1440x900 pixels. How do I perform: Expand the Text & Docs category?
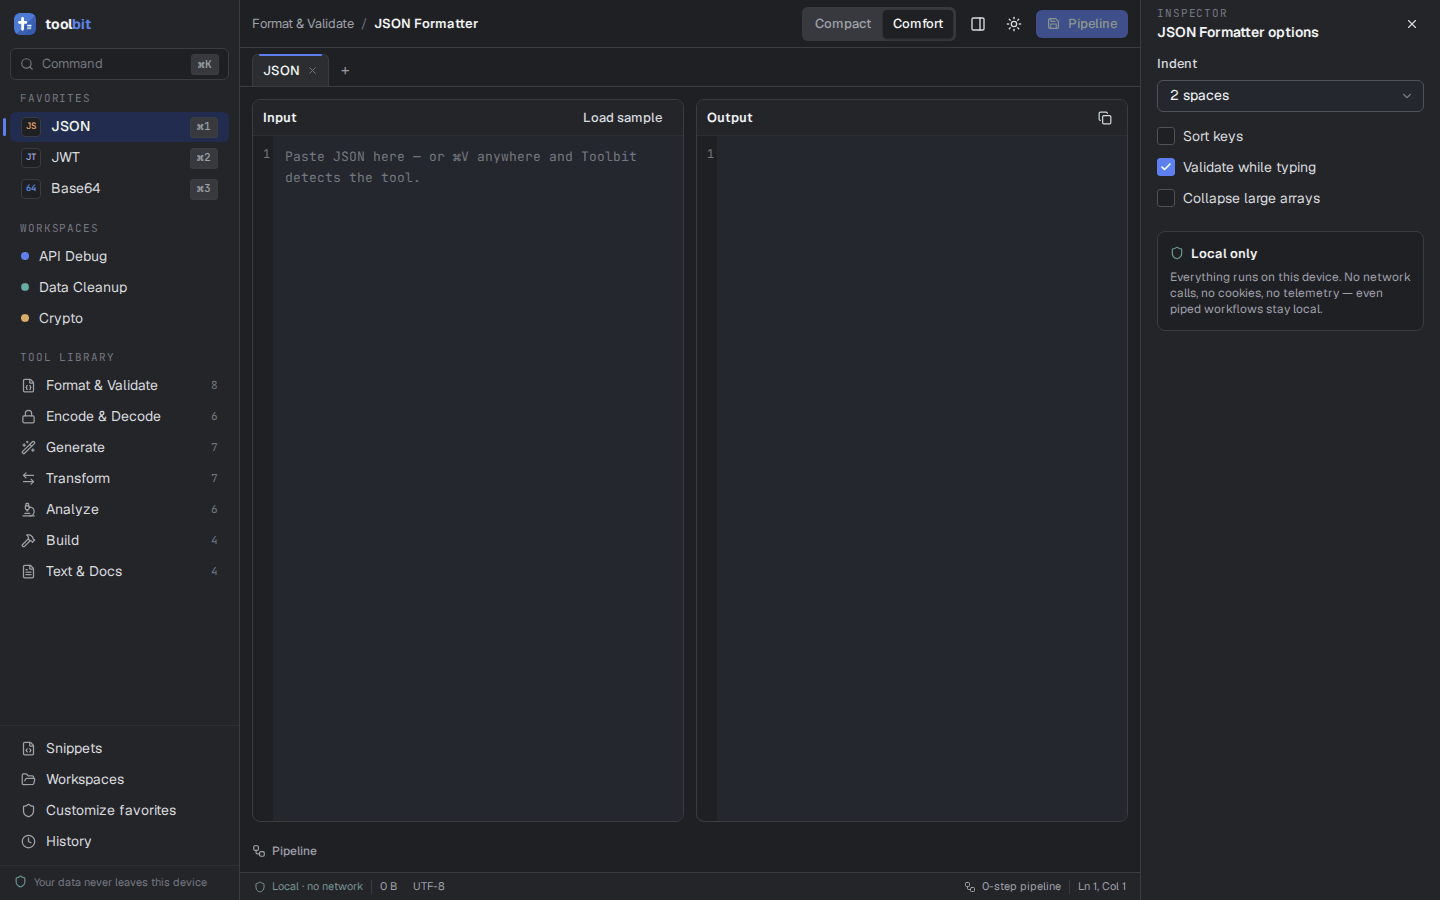[120, 571]
